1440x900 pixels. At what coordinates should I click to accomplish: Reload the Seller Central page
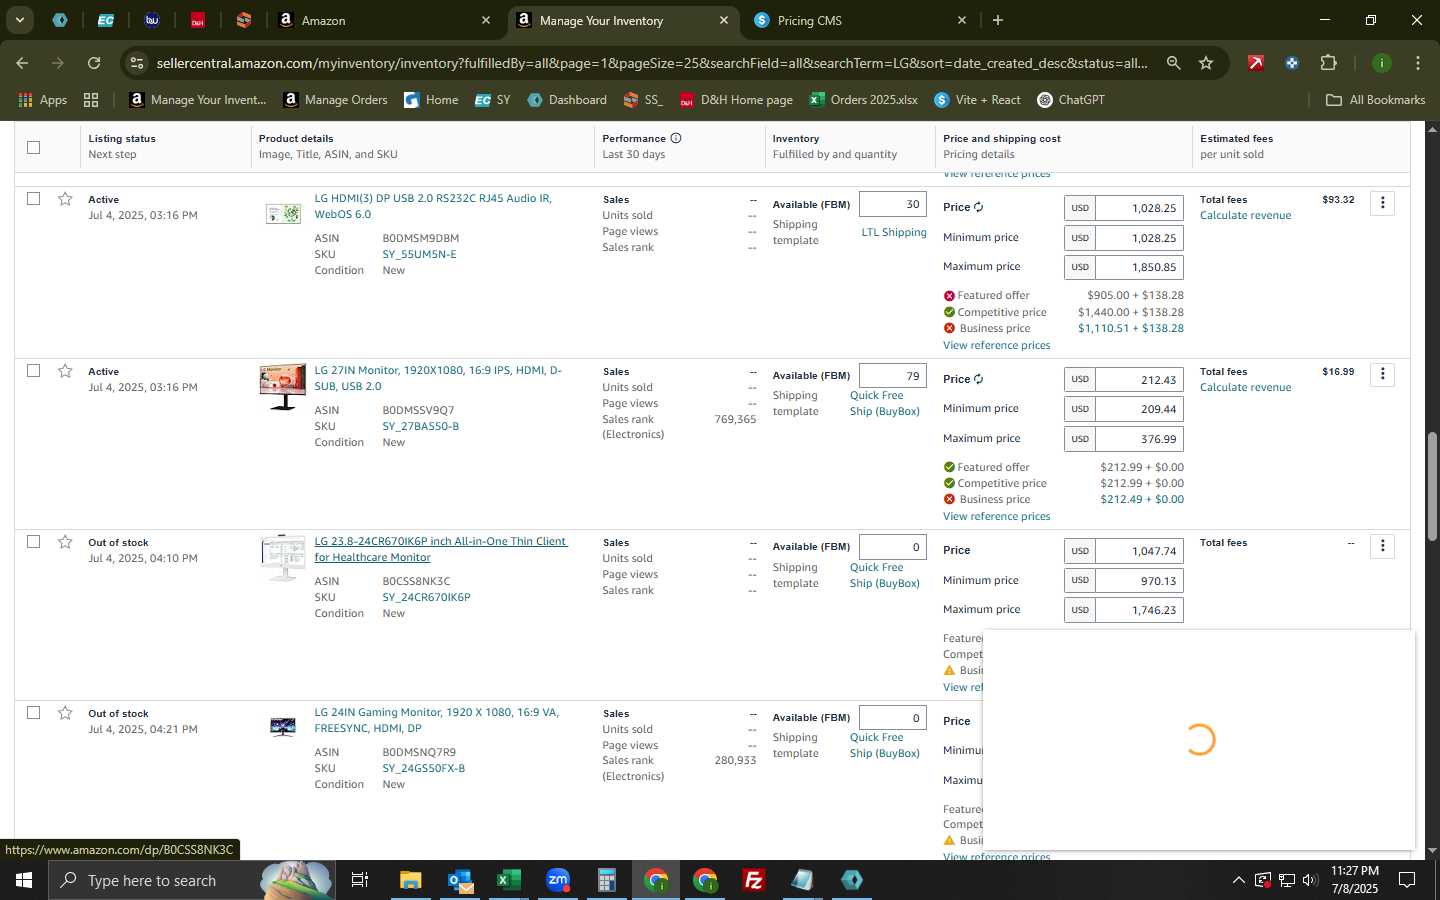(x=94, y=63)
